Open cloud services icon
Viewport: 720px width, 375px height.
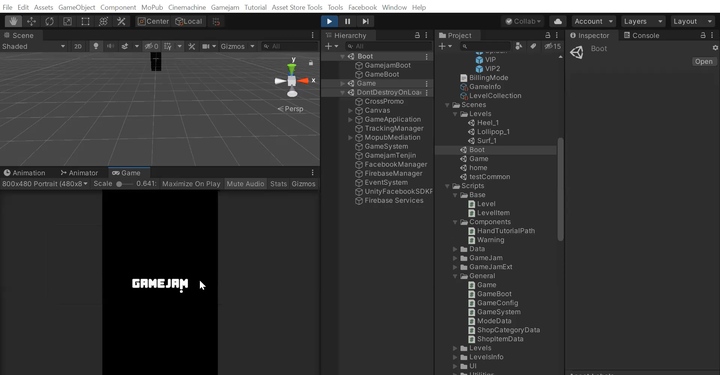(x=558, y=21)
